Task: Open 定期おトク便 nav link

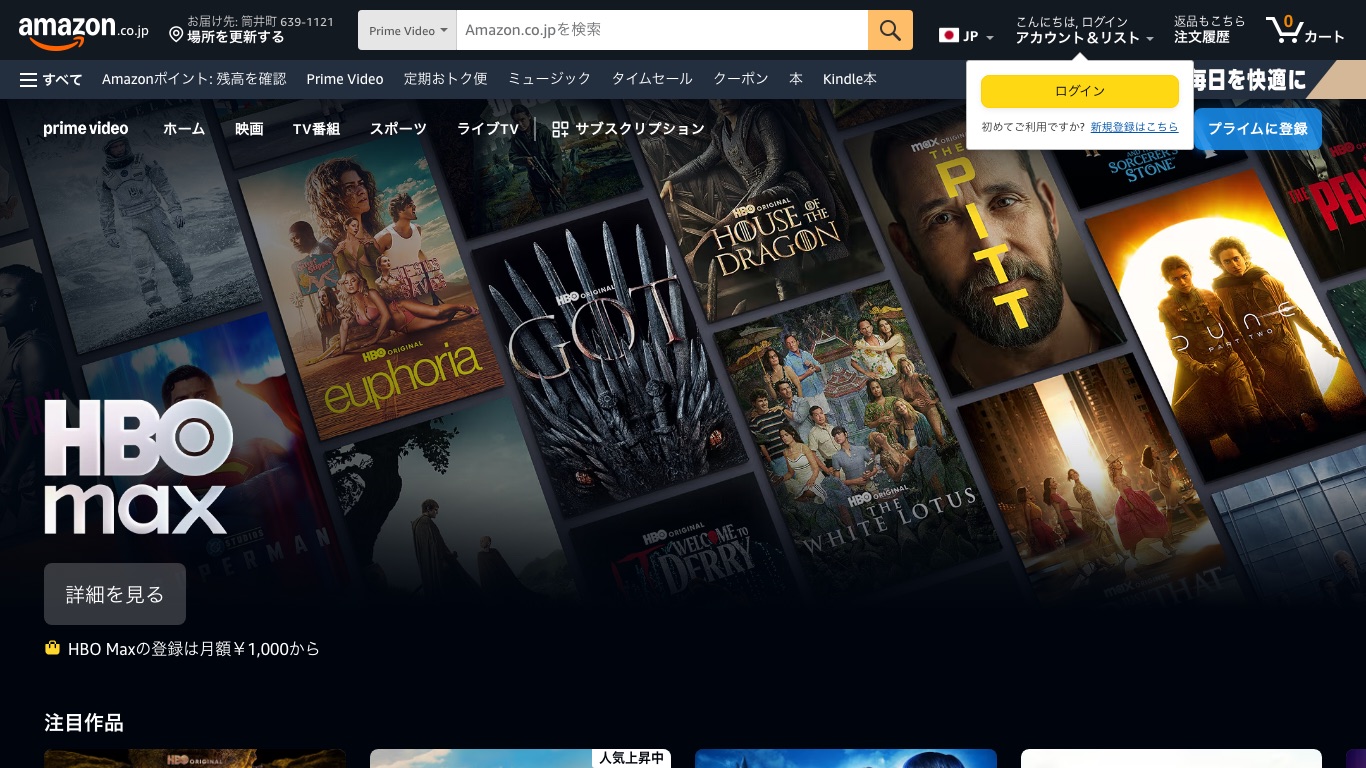Action: 445,79
